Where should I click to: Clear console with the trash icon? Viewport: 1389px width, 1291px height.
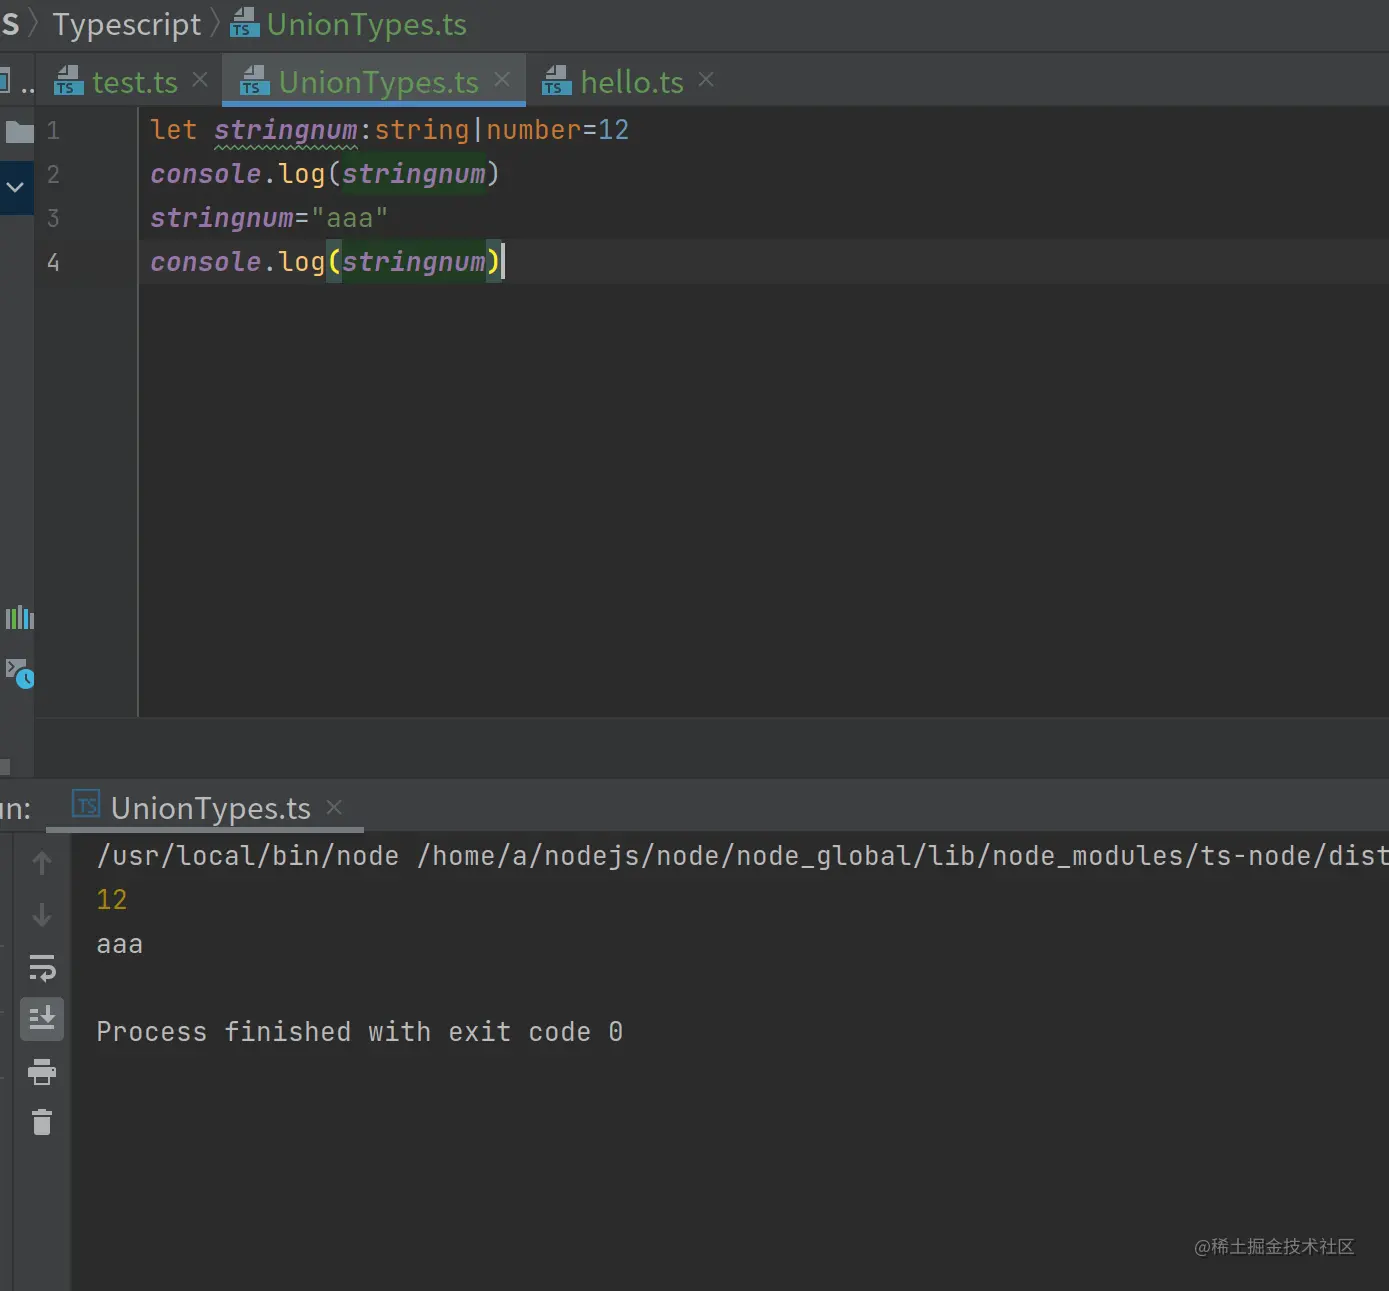pyautogui.click(x=42, y=1122)
